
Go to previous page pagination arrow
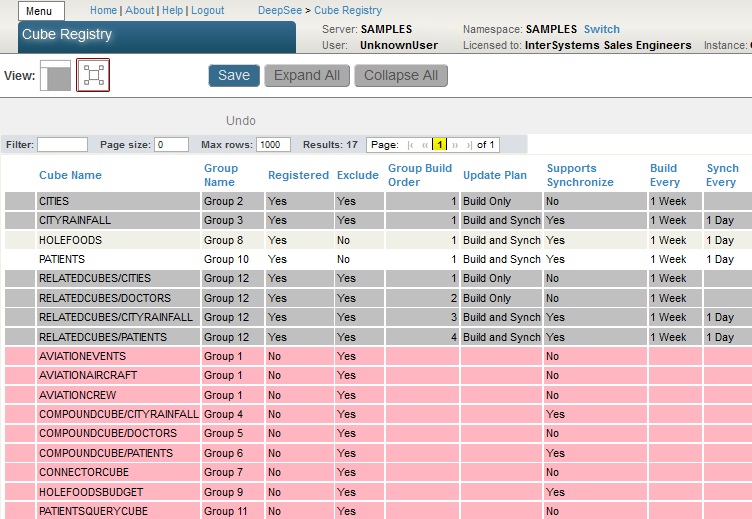(425, 145)
